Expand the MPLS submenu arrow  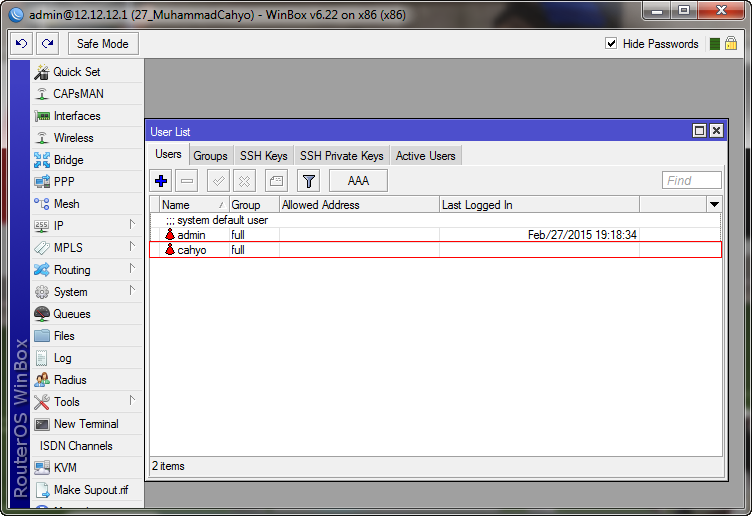[x=132, y=246]
